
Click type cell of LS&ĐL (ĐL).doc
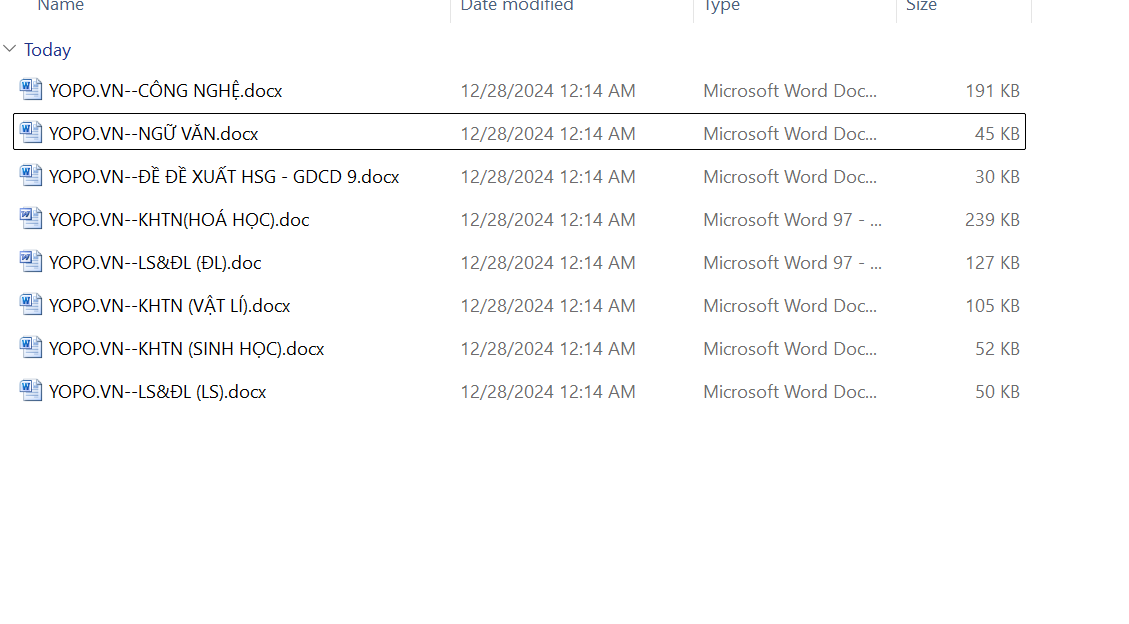tap(792, 263)
